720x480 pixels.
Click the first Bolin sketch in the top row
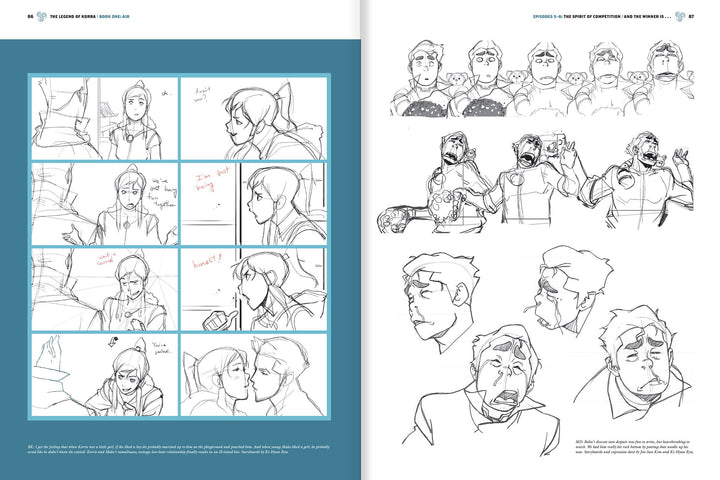[x=422, y=79]
